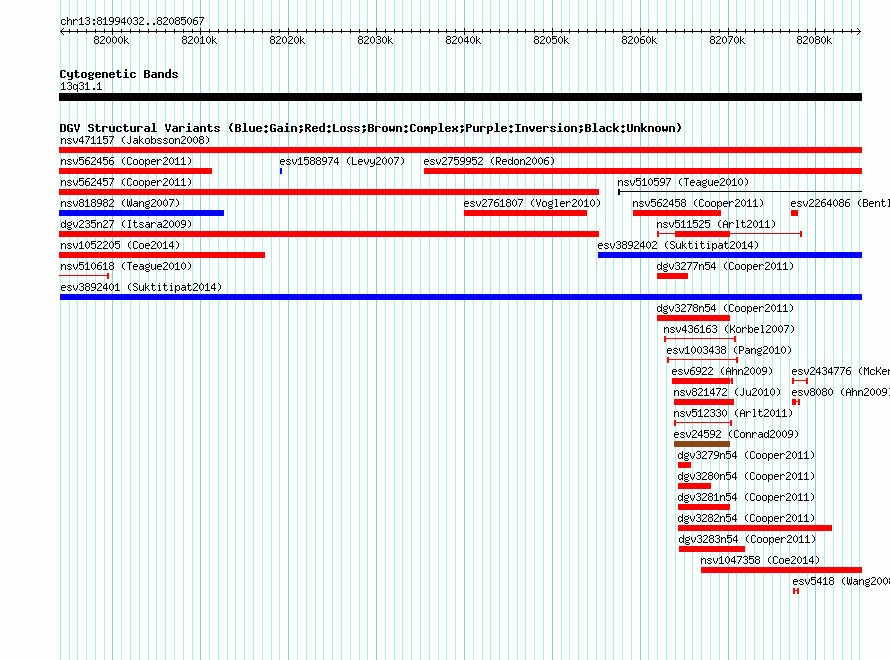The width and height of the screenshot is (890, 660).
Task: Click the red nsv562458 loss bar
Action: coord(677,213)
